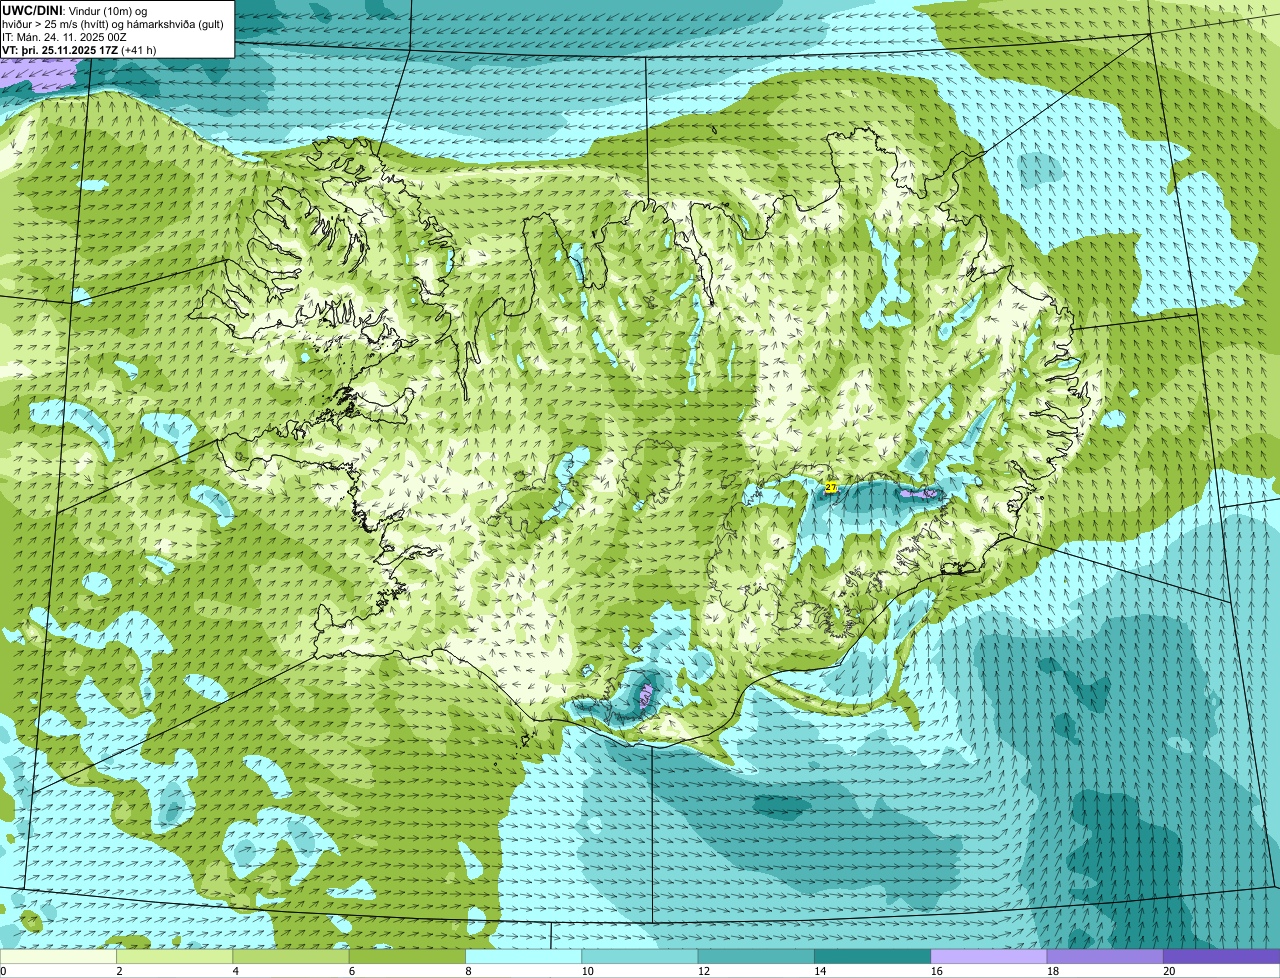Click the '16' scale label under color bar

(936, 971)
